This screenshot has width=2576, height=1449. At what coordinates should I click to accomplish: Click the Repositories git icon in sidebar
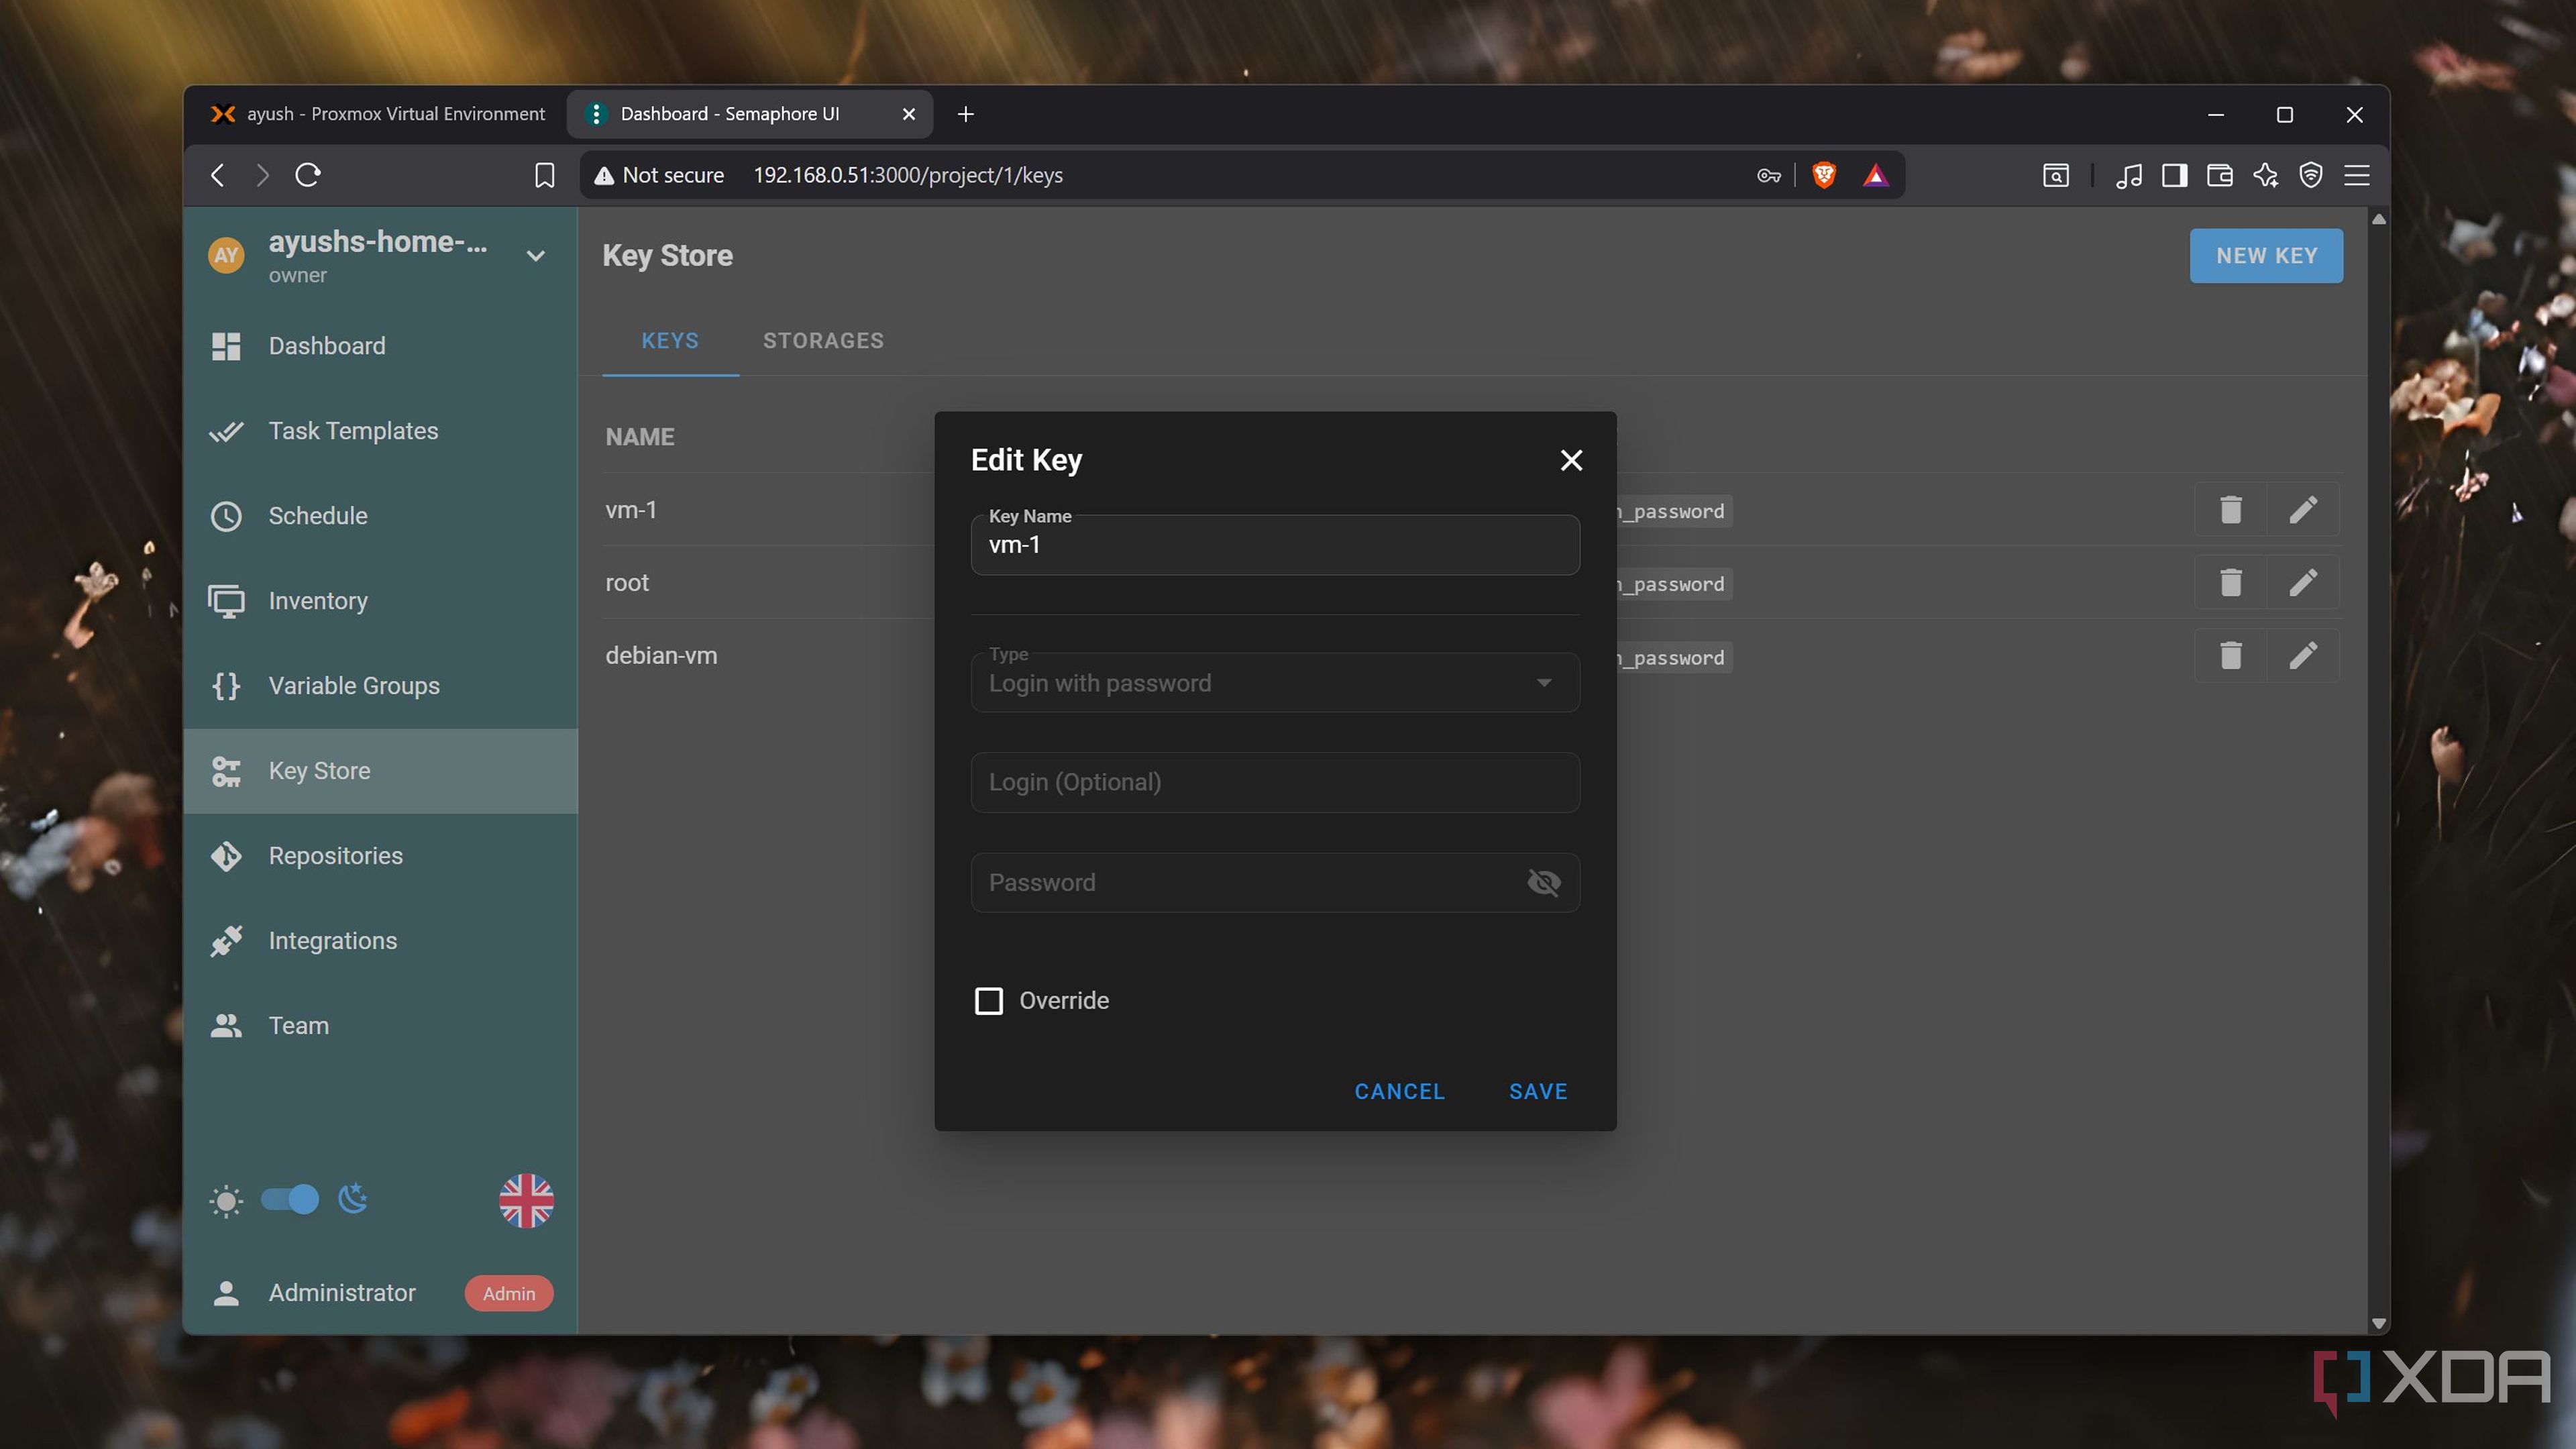point(226,856)
